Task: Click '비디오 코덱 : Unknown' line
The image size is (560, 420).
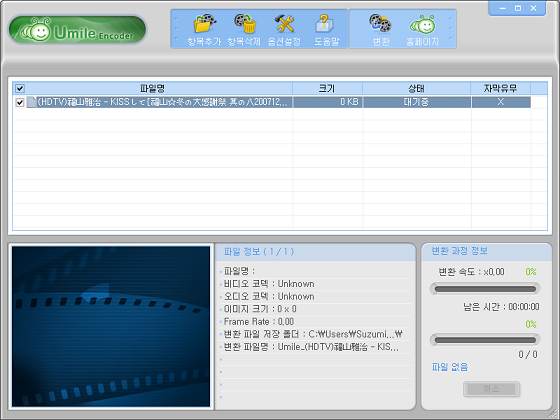Action: click(269, 284)
